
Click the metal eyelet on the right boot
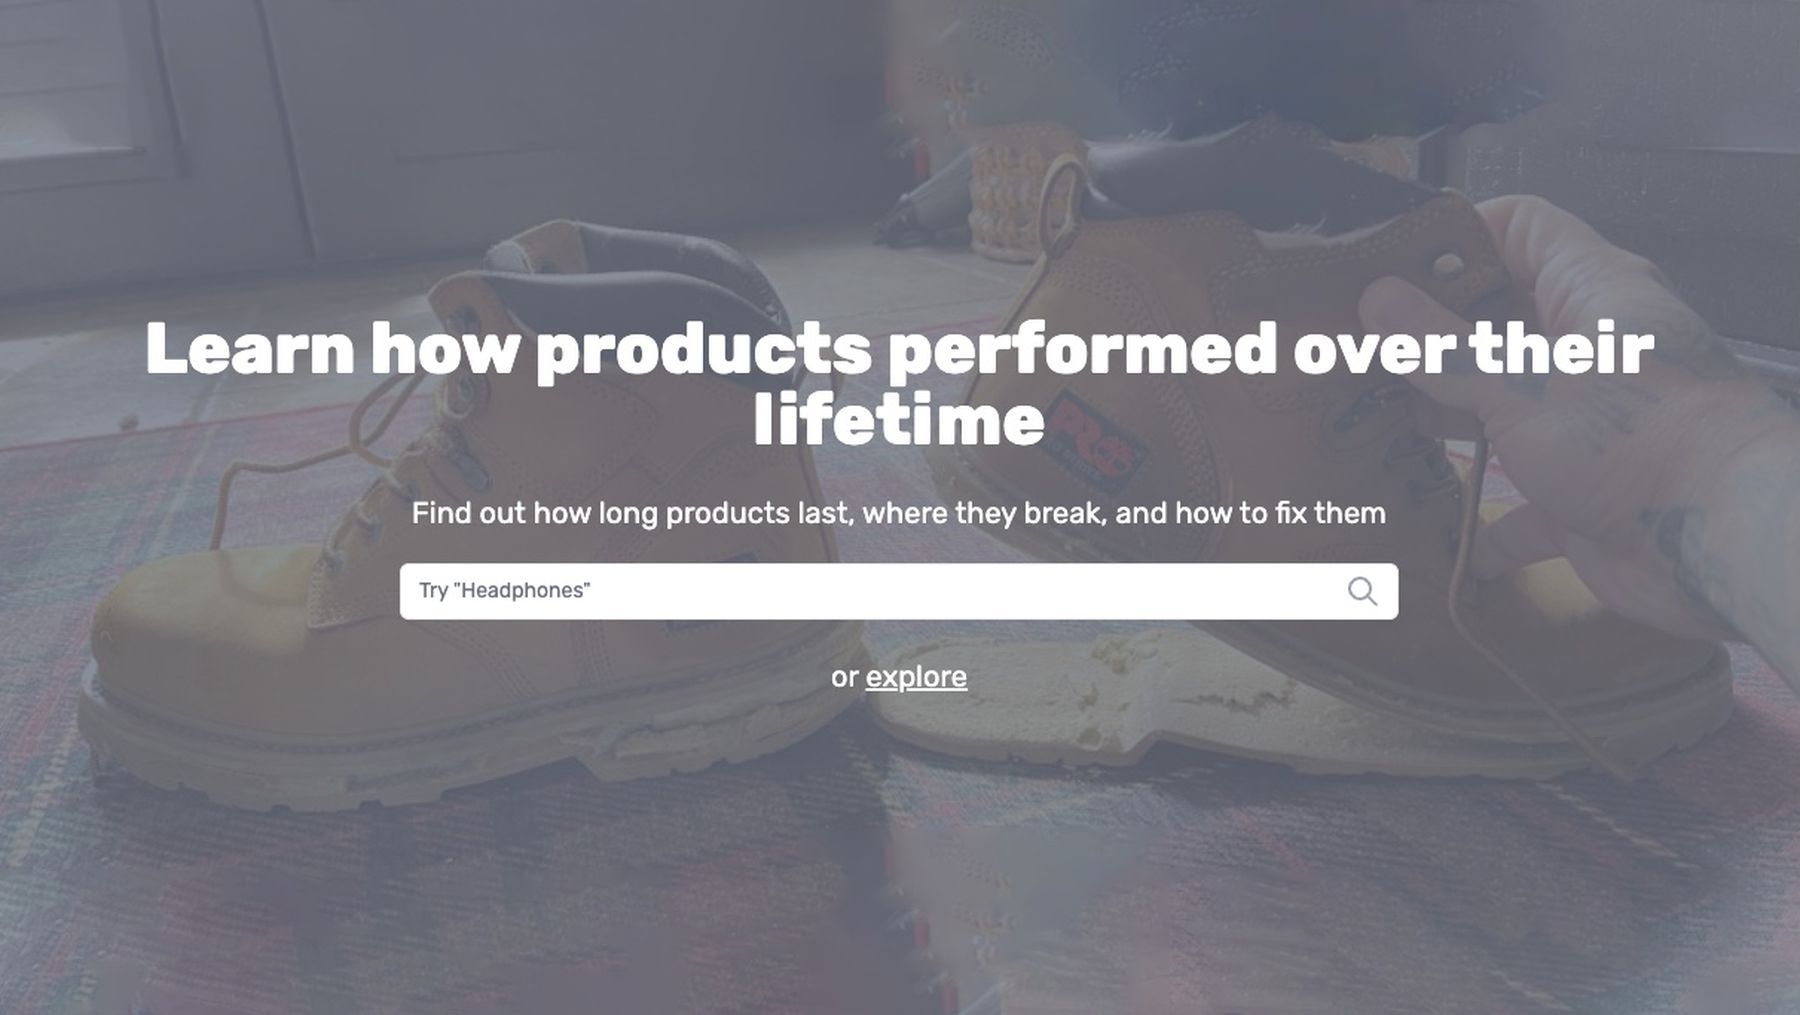coord(1447,266)
